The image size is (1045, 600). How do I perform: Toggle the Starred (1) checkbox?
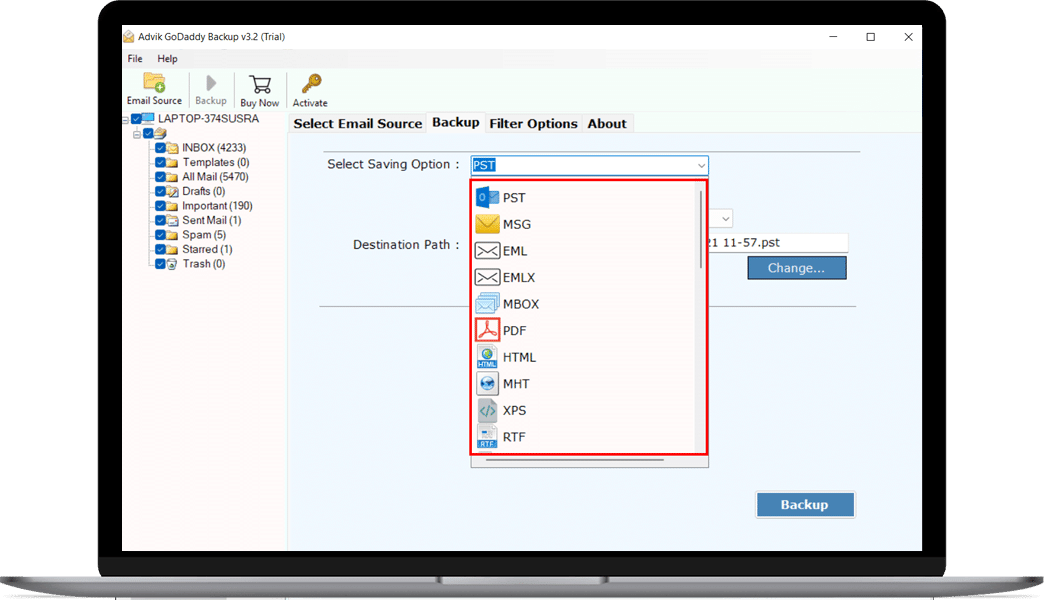click(x=161, y=249)
